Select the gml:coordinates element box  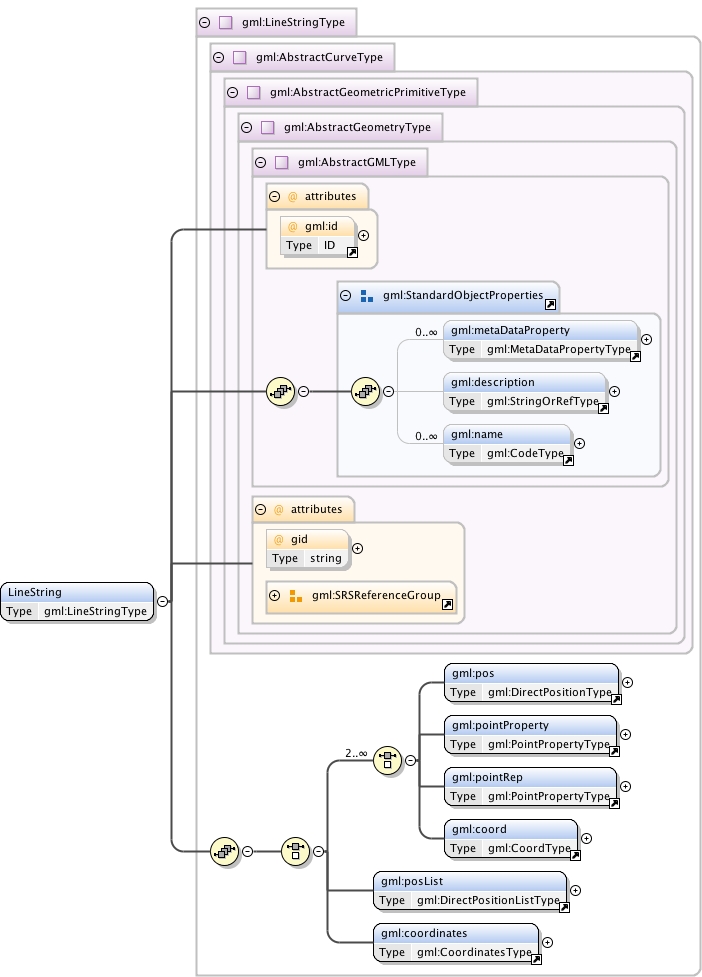coord(456,943)
